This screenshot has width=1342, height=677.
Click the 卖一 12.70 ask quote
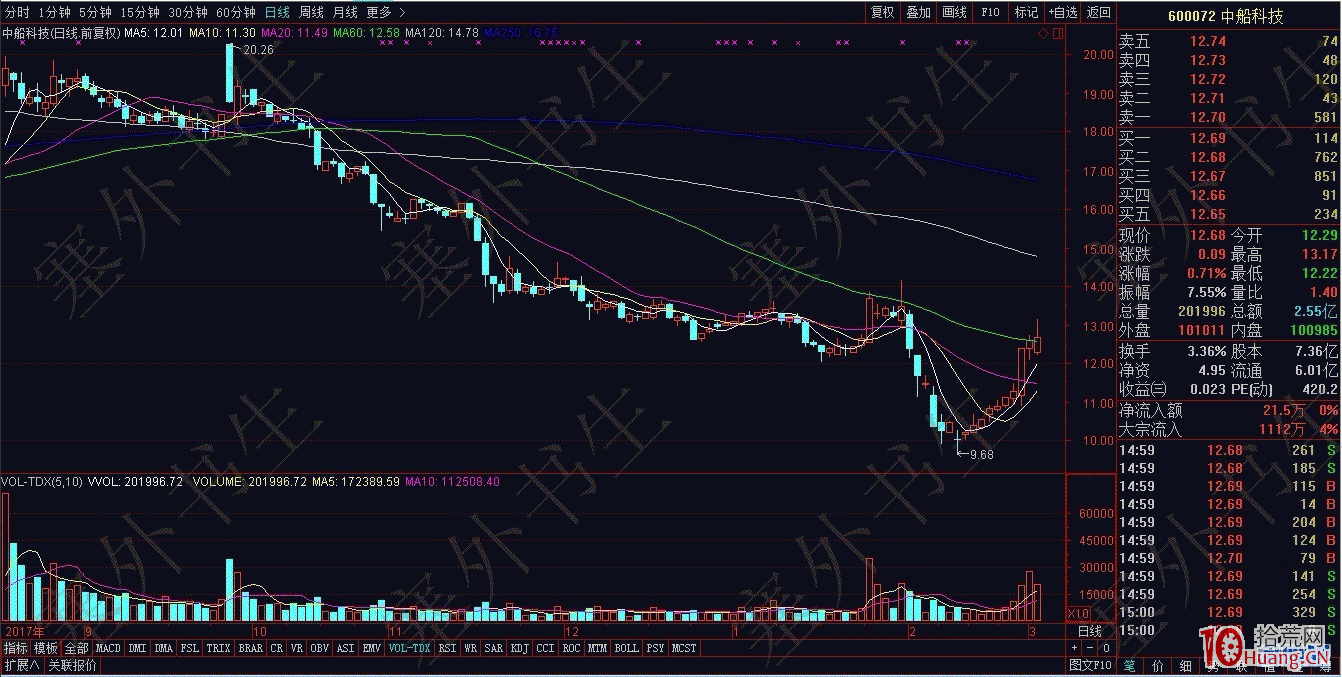(x=1228, y=117)
